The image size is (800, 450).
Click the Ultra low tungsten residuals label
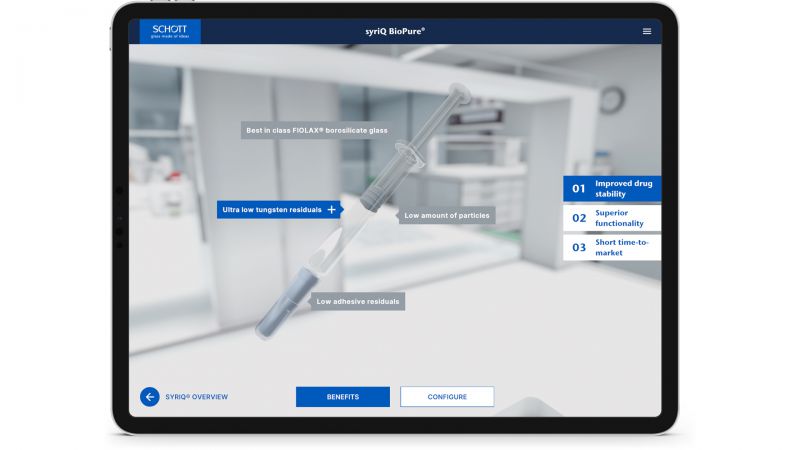(x=272, y=210)
